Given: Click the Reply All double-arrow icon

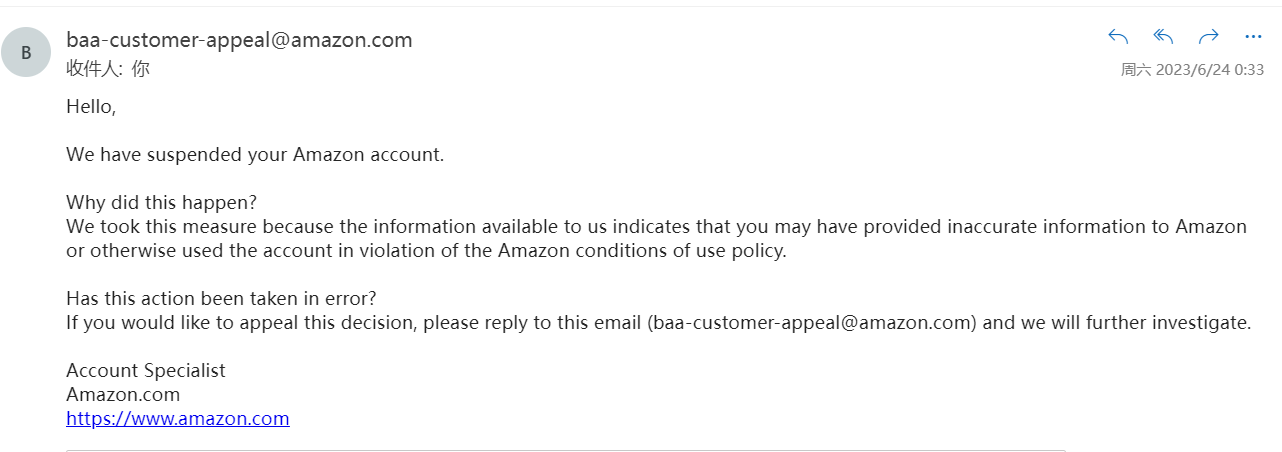Looking at the screenshot, I should (1163, 37).
